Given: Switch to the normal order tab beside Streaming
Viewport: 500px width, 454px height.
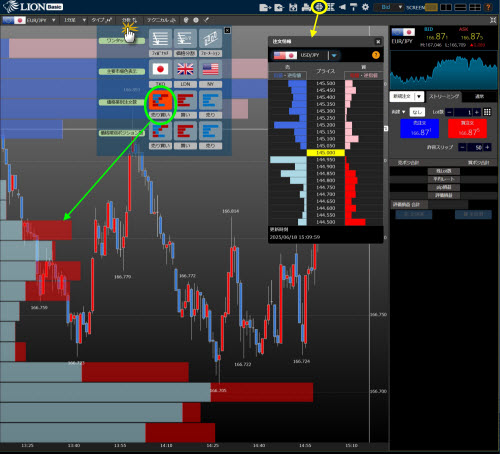Looking at the screenshot, I should tap(479, 96).
